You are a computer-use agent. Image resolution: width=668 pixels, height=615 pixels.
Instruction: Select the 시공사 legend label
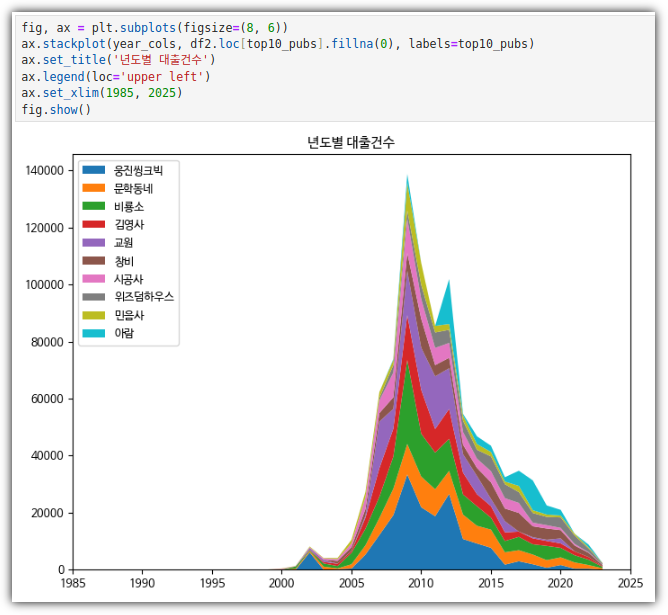(129, 279)
